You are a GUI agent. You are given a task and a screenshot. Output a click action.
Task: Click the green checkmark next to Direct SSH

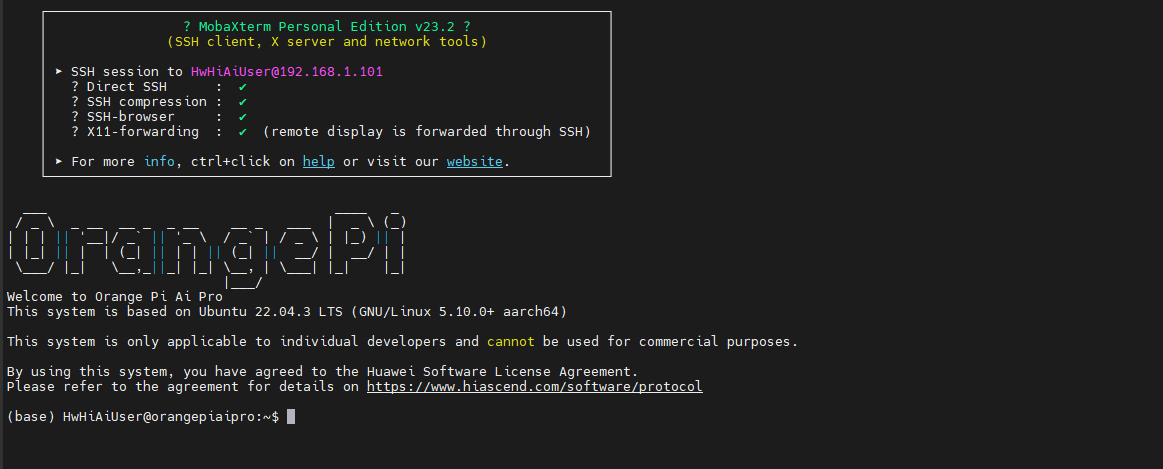pos(243,87)
